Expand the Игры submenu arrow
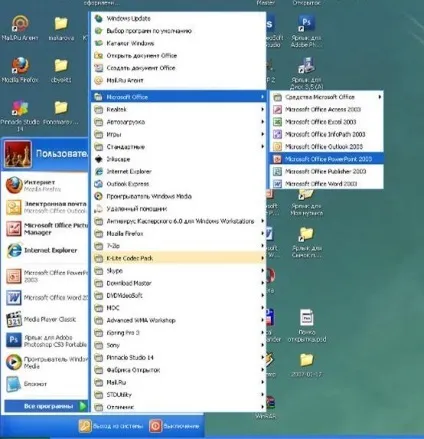Image resolution: width=424 pixels, height=439 pixels. pos(262,134)
